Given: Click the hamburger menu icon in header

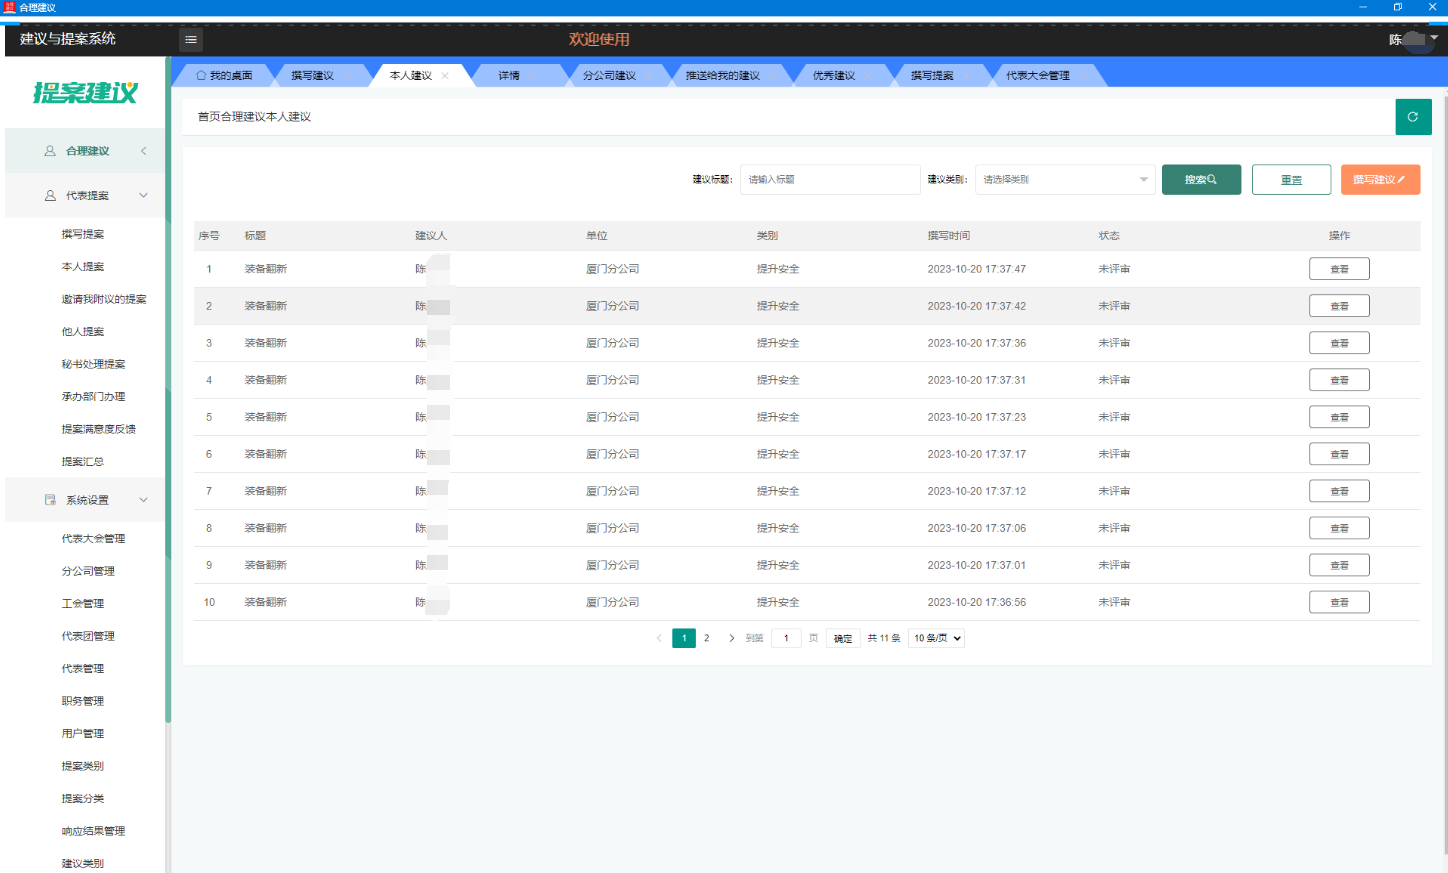Looking at the screenshot, I should (x=191, y=40).
